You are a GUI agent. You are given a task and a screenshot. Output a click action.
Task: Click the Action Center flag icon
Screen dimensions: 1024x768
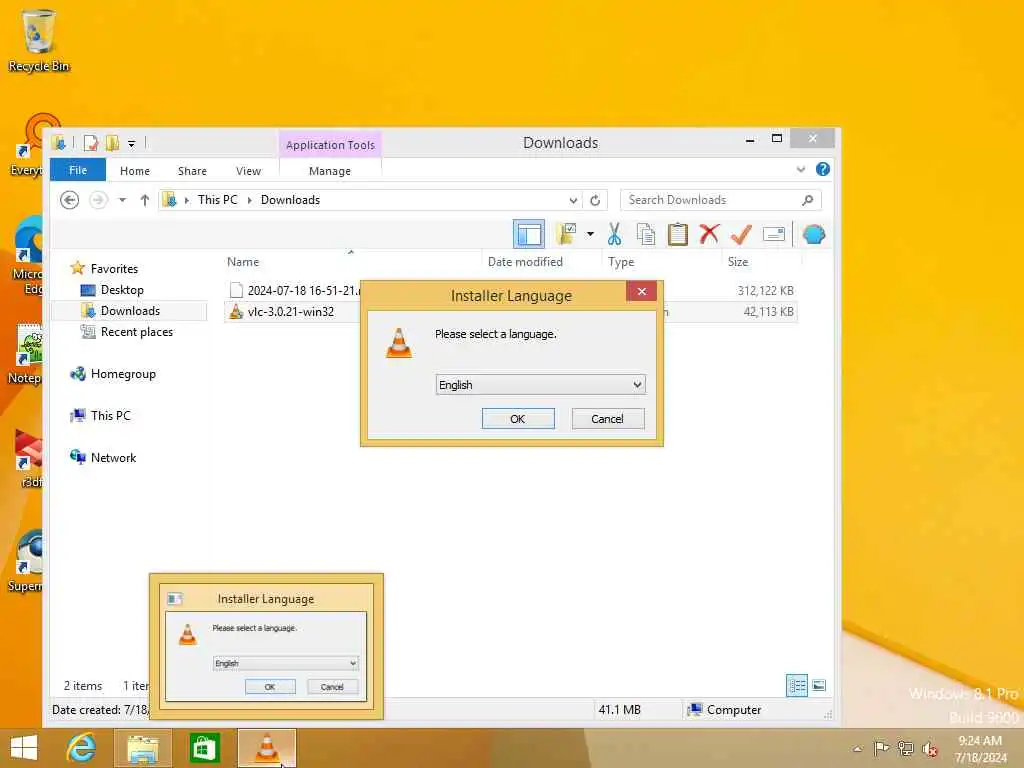(881, 748)
